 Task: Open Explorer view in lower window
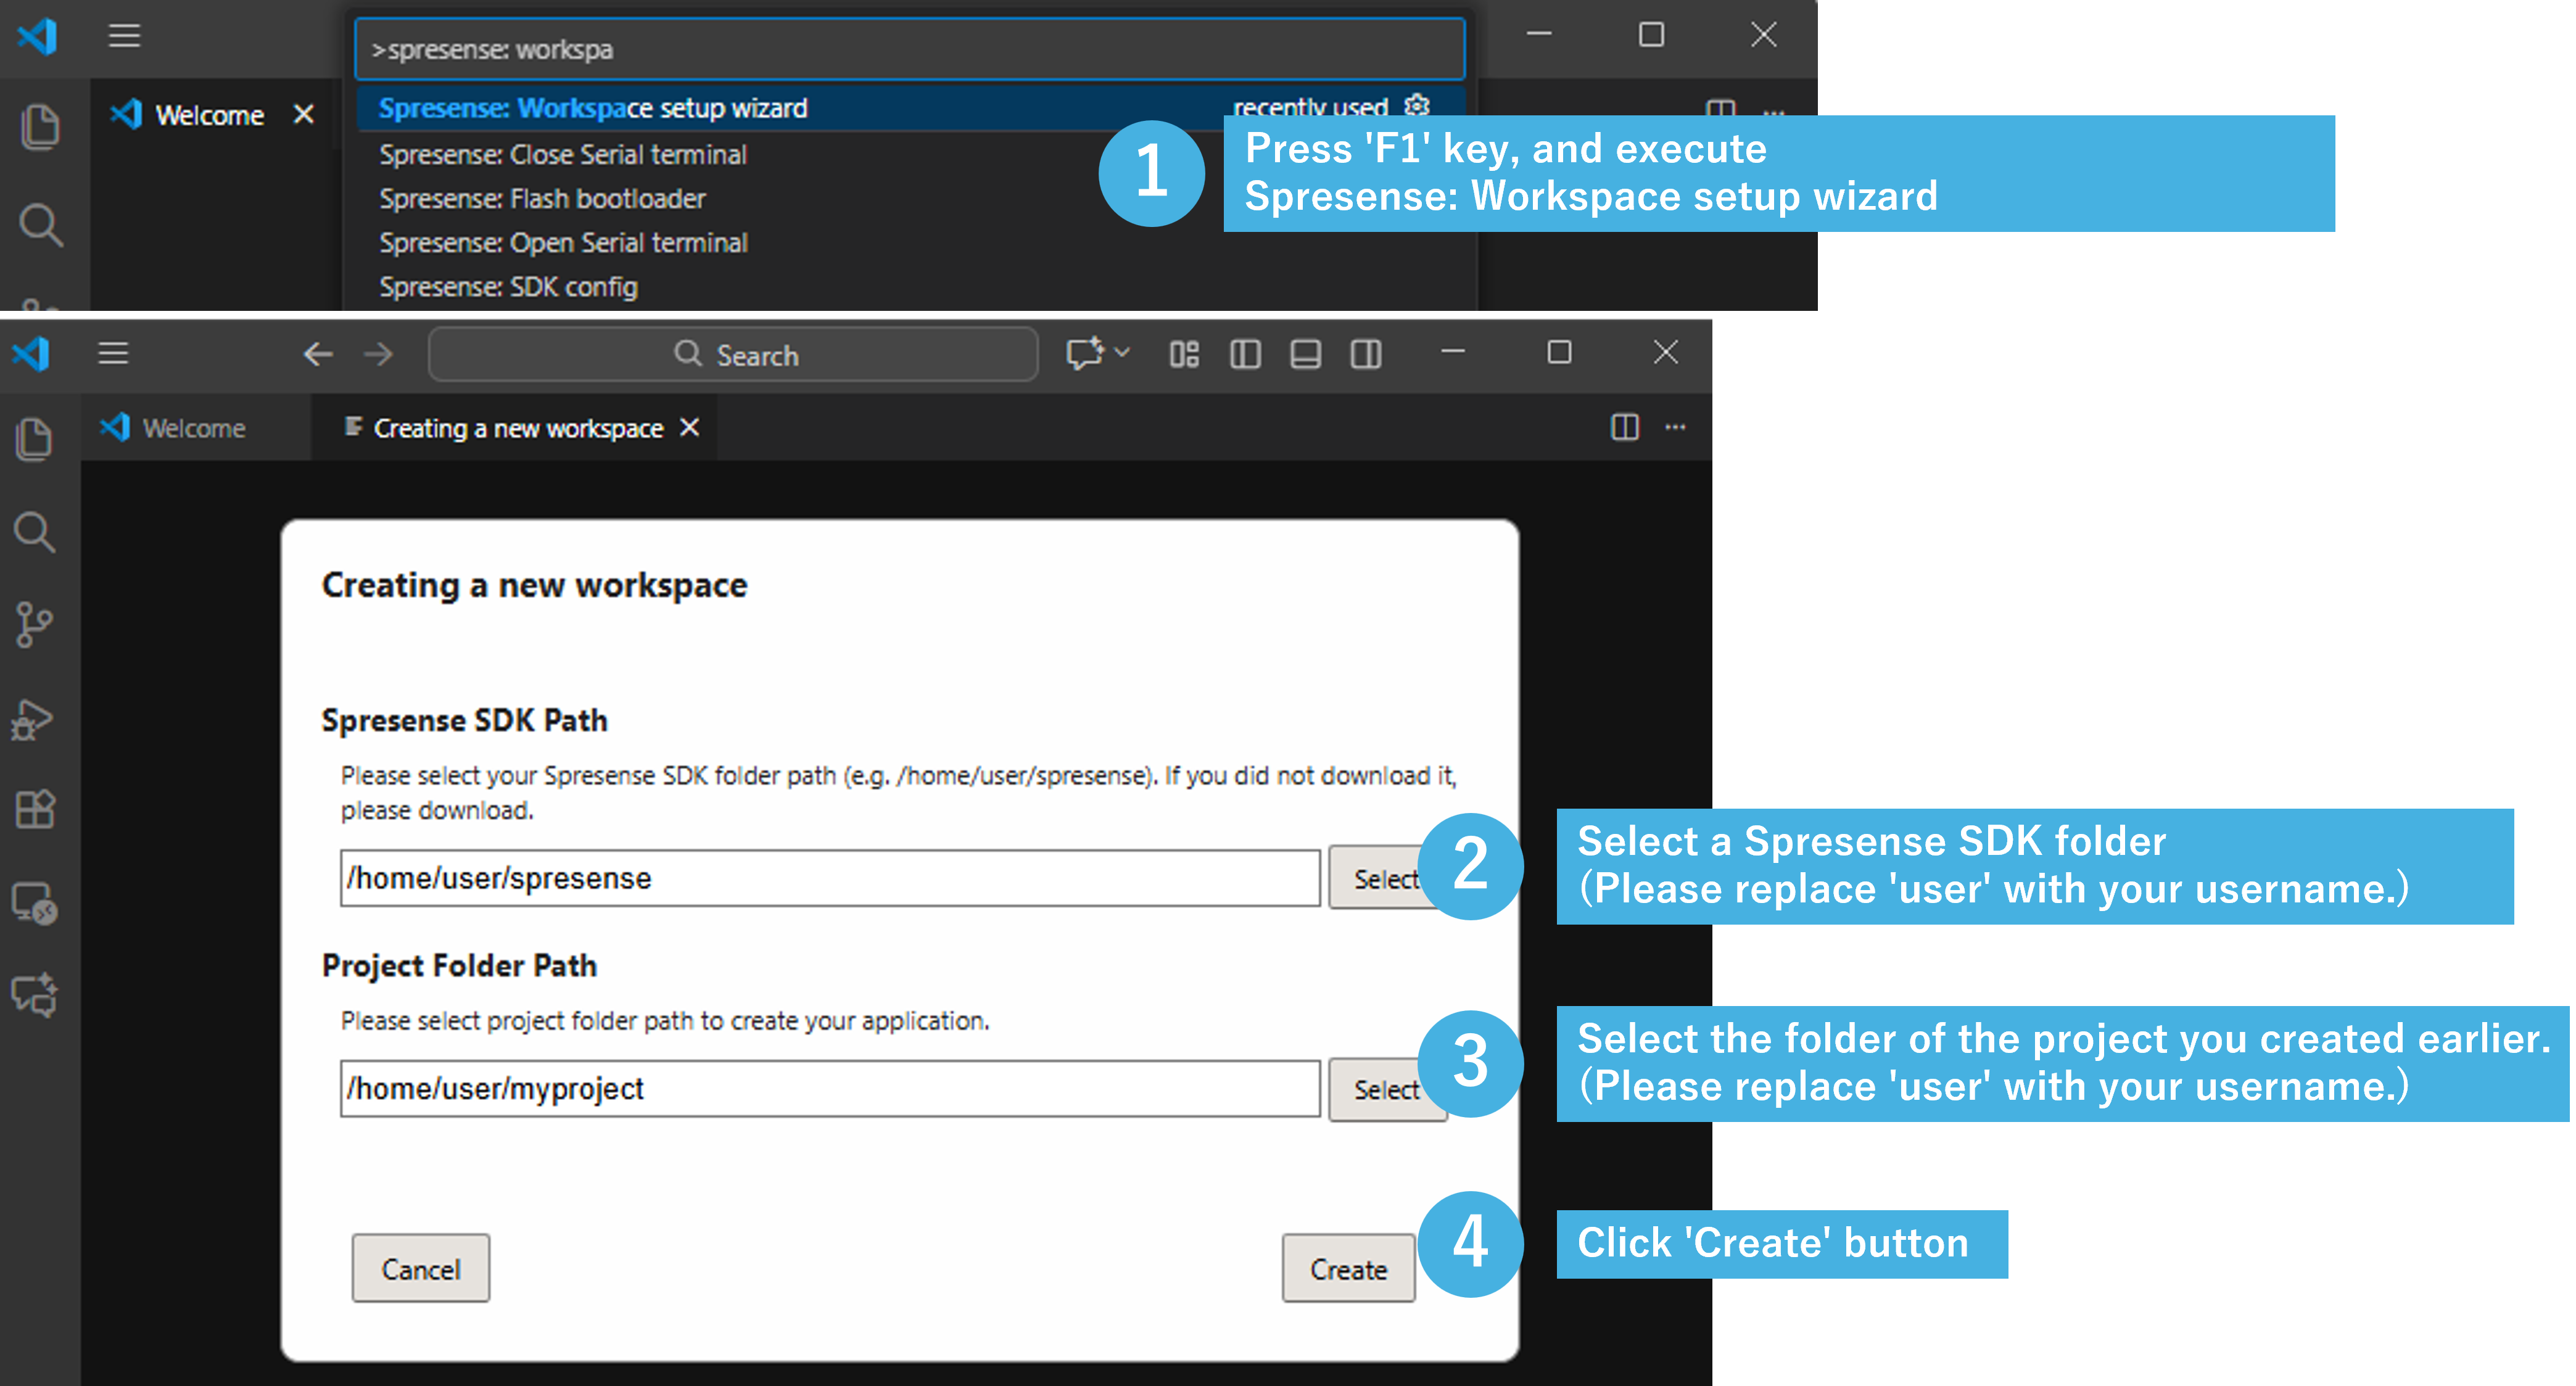(x=34, y=438)
